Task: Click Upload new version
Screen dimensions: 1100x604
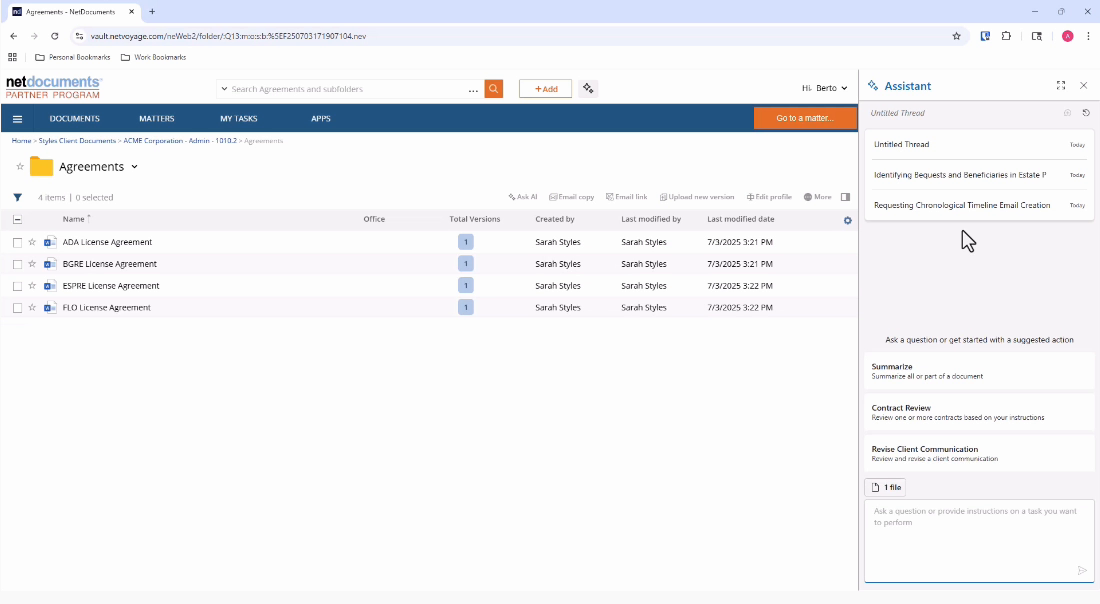Action: (x=697, y=197)
